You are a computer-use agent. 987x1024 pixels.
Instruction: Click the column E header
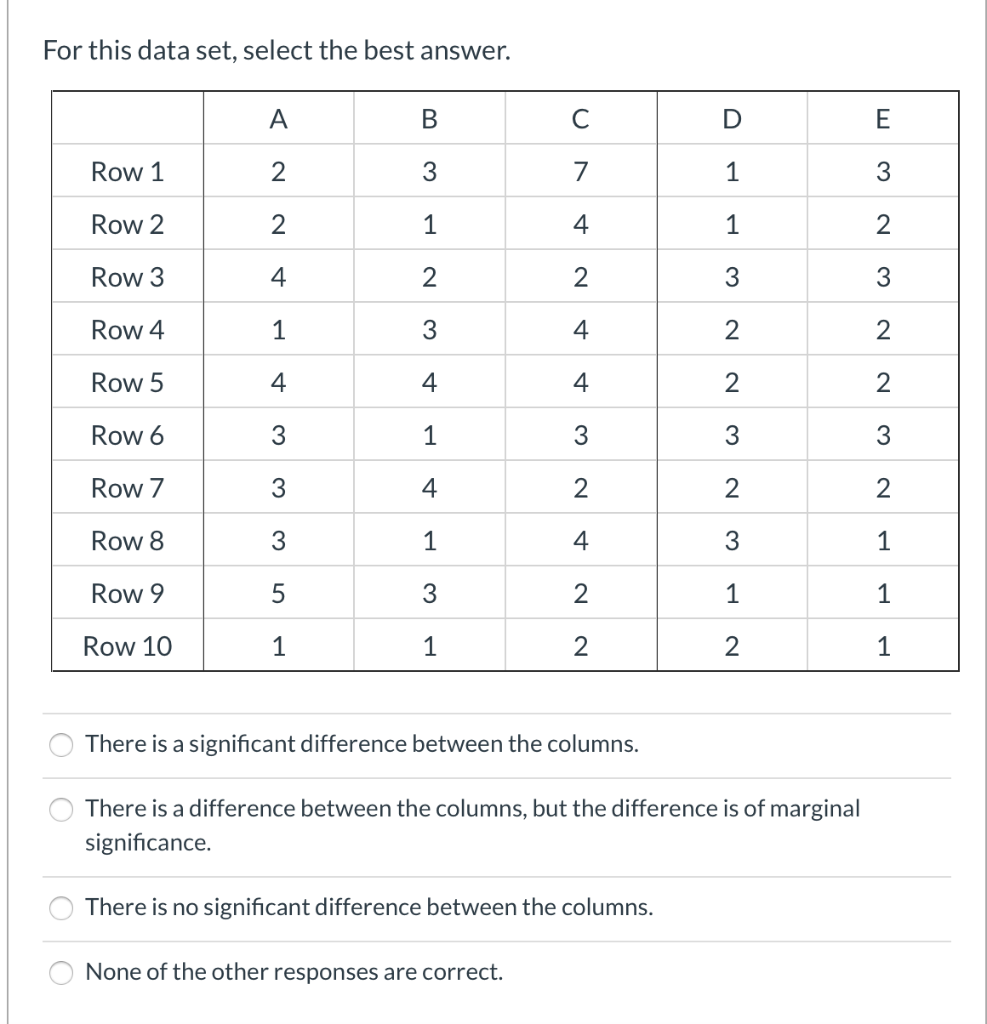pos(883,118)
